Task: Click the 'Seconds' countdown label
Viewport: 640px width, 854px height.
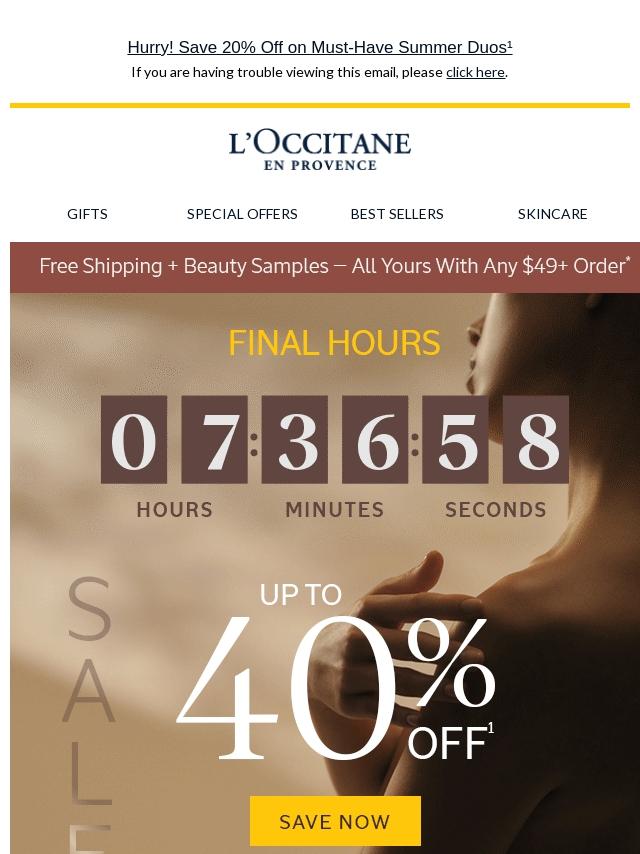Action: 496,510
